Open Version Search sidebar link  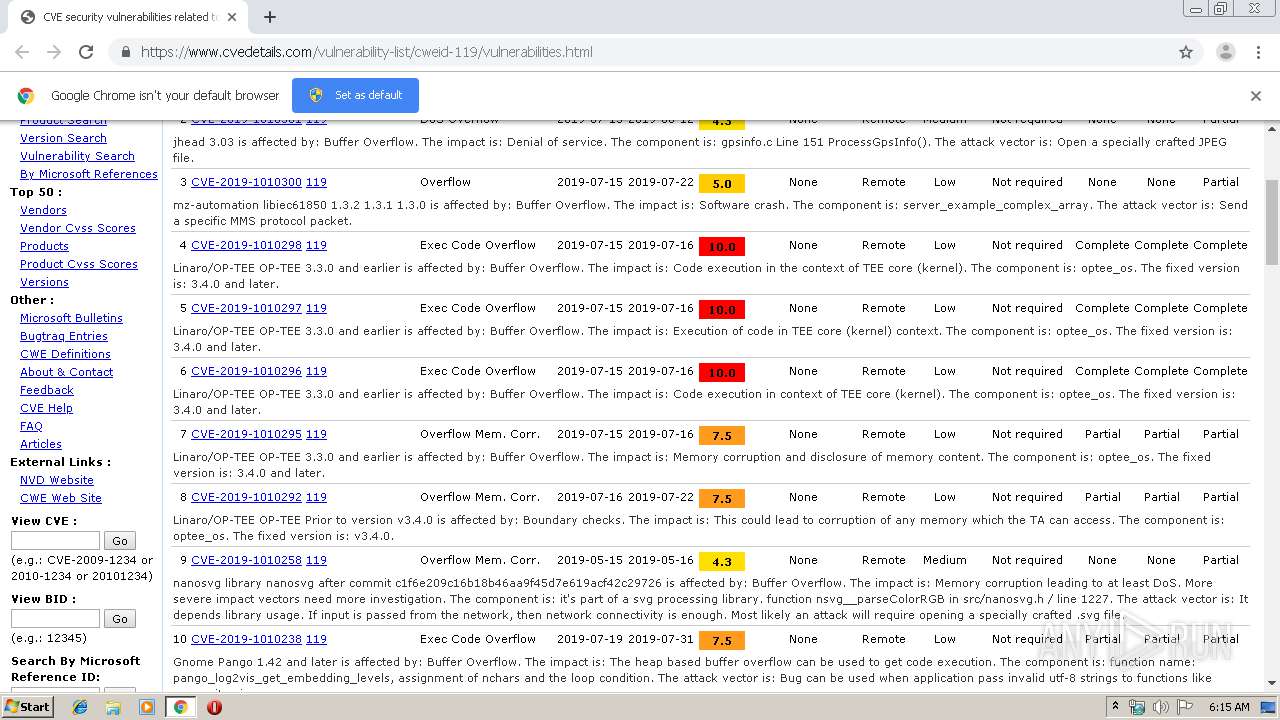point(63,138)
